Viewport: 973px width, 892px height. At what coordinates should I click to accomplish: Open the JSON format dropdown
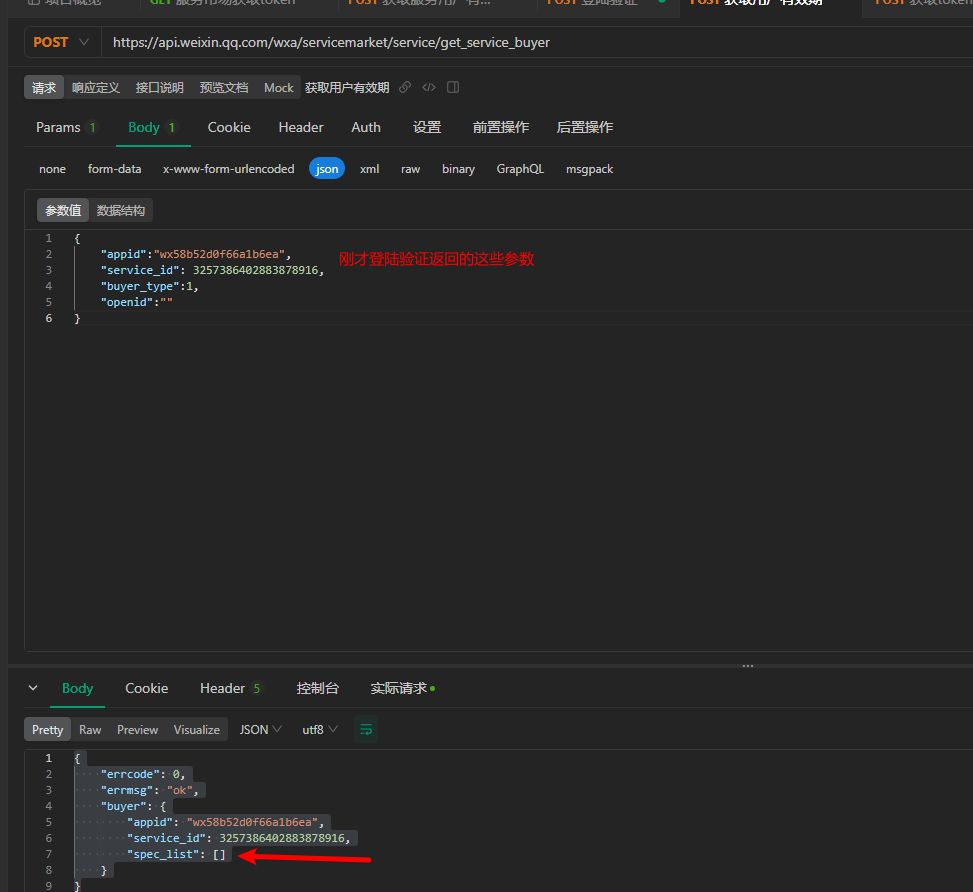pyautogui.click(x=261, y=729)
